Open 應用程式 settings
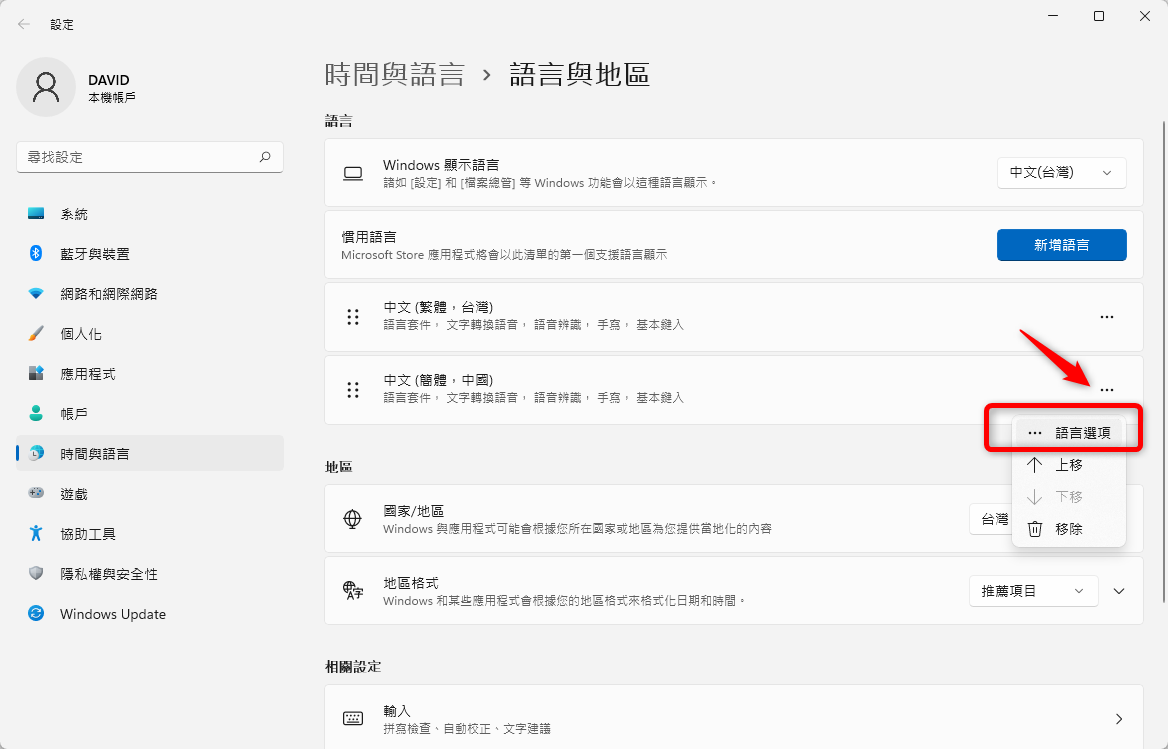This screenshot has width=1168, height=749. pyautogui.click(x=150, y=374)
